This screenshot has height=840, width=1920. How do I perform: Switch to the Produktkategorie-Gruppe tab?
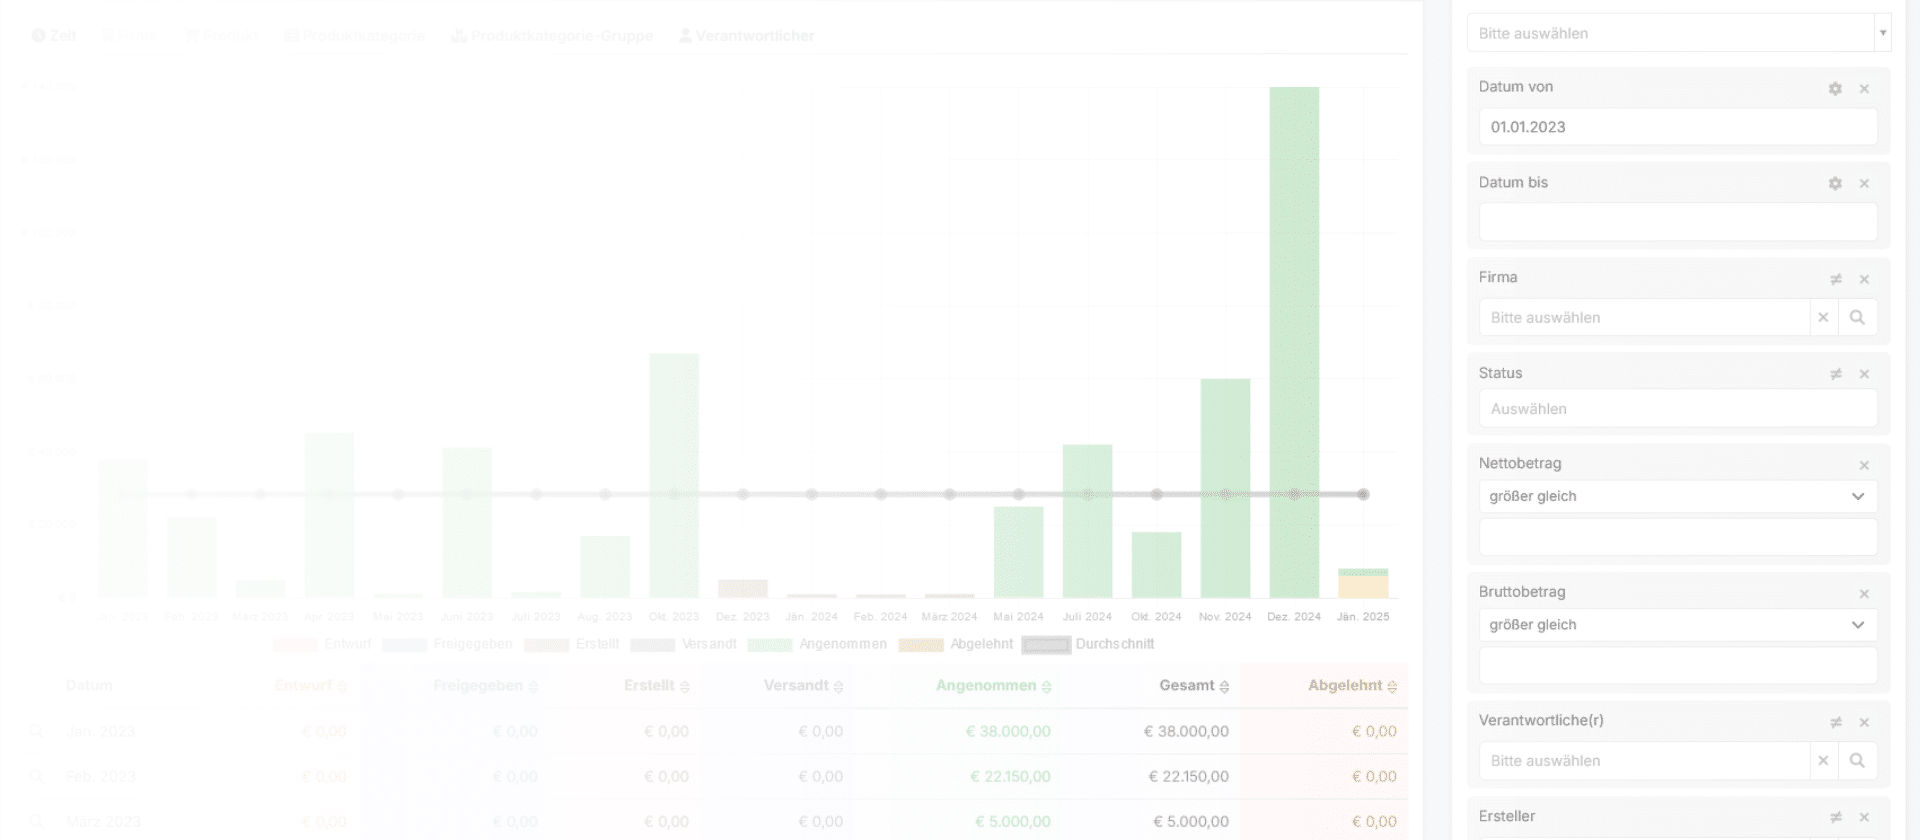[x=552, y=36]
